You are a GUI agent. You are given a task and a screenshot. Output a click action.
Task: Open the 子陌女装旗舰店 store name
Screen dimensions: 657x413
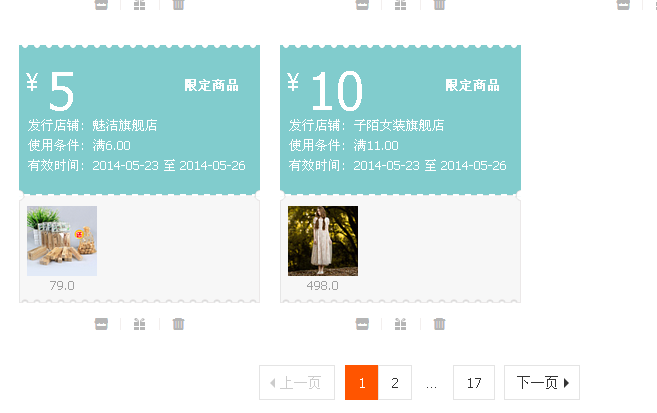coord(399,126)
